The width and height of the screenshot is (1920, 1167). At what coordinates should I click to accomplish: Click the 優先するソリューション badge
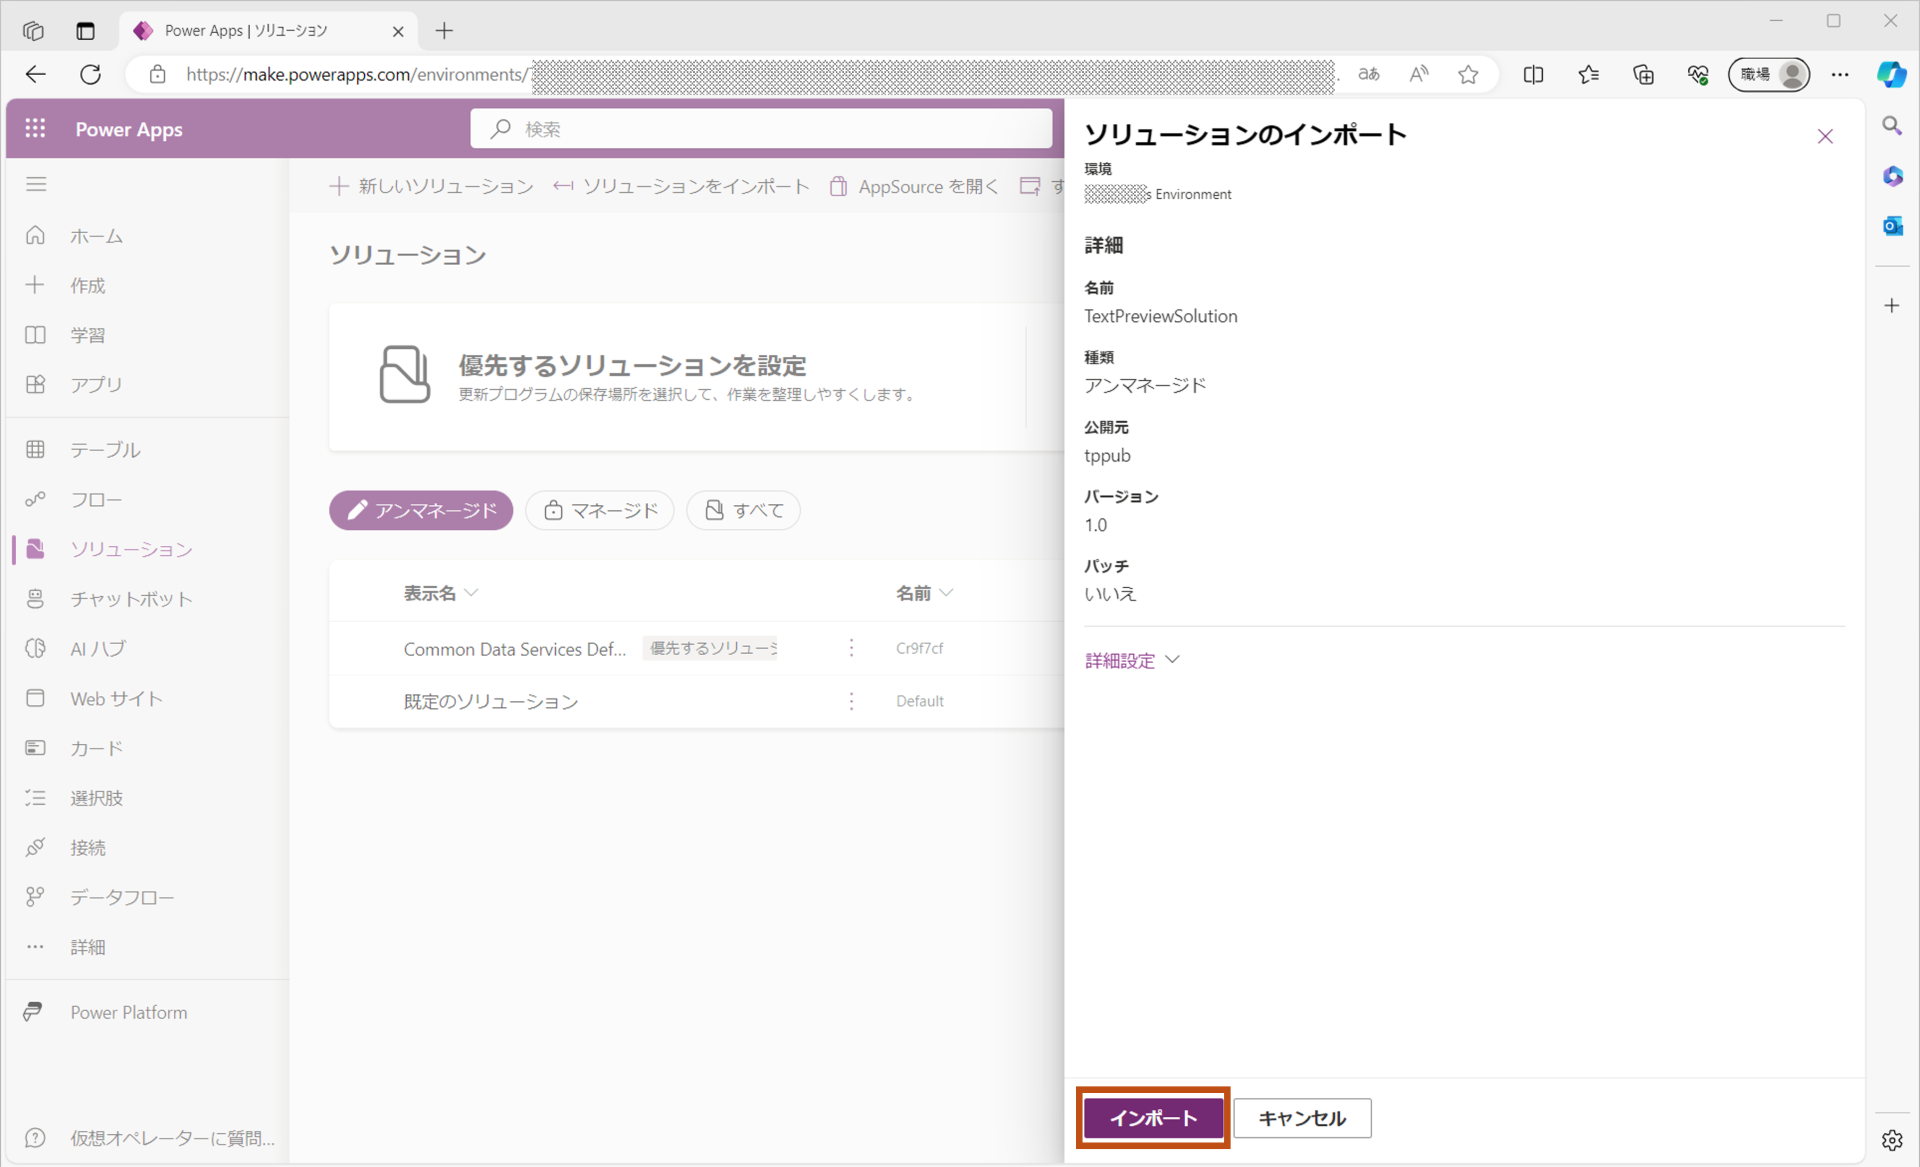711,648
